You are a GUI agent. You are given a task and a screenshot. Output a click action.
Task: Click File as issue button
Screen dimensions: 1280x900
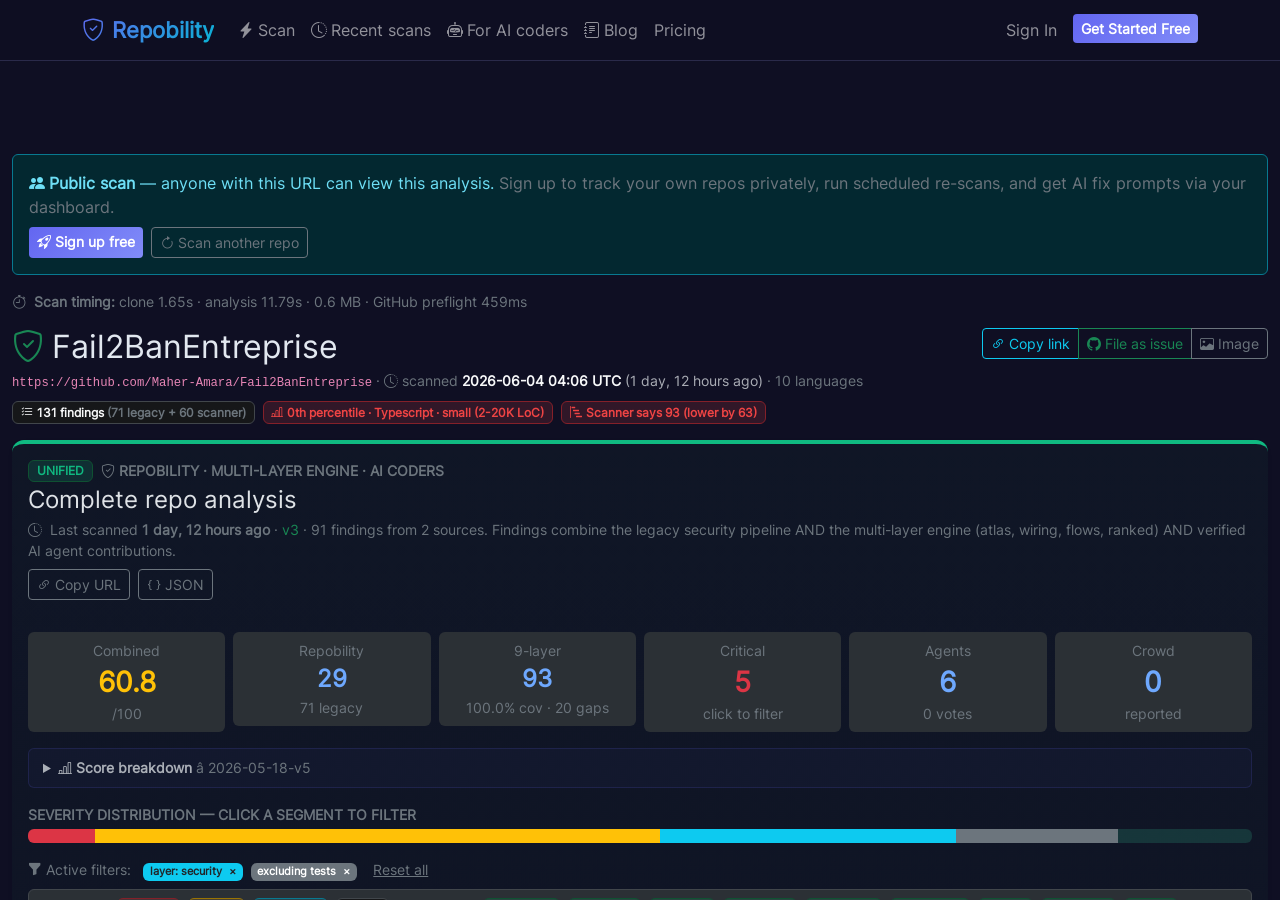1135,343
